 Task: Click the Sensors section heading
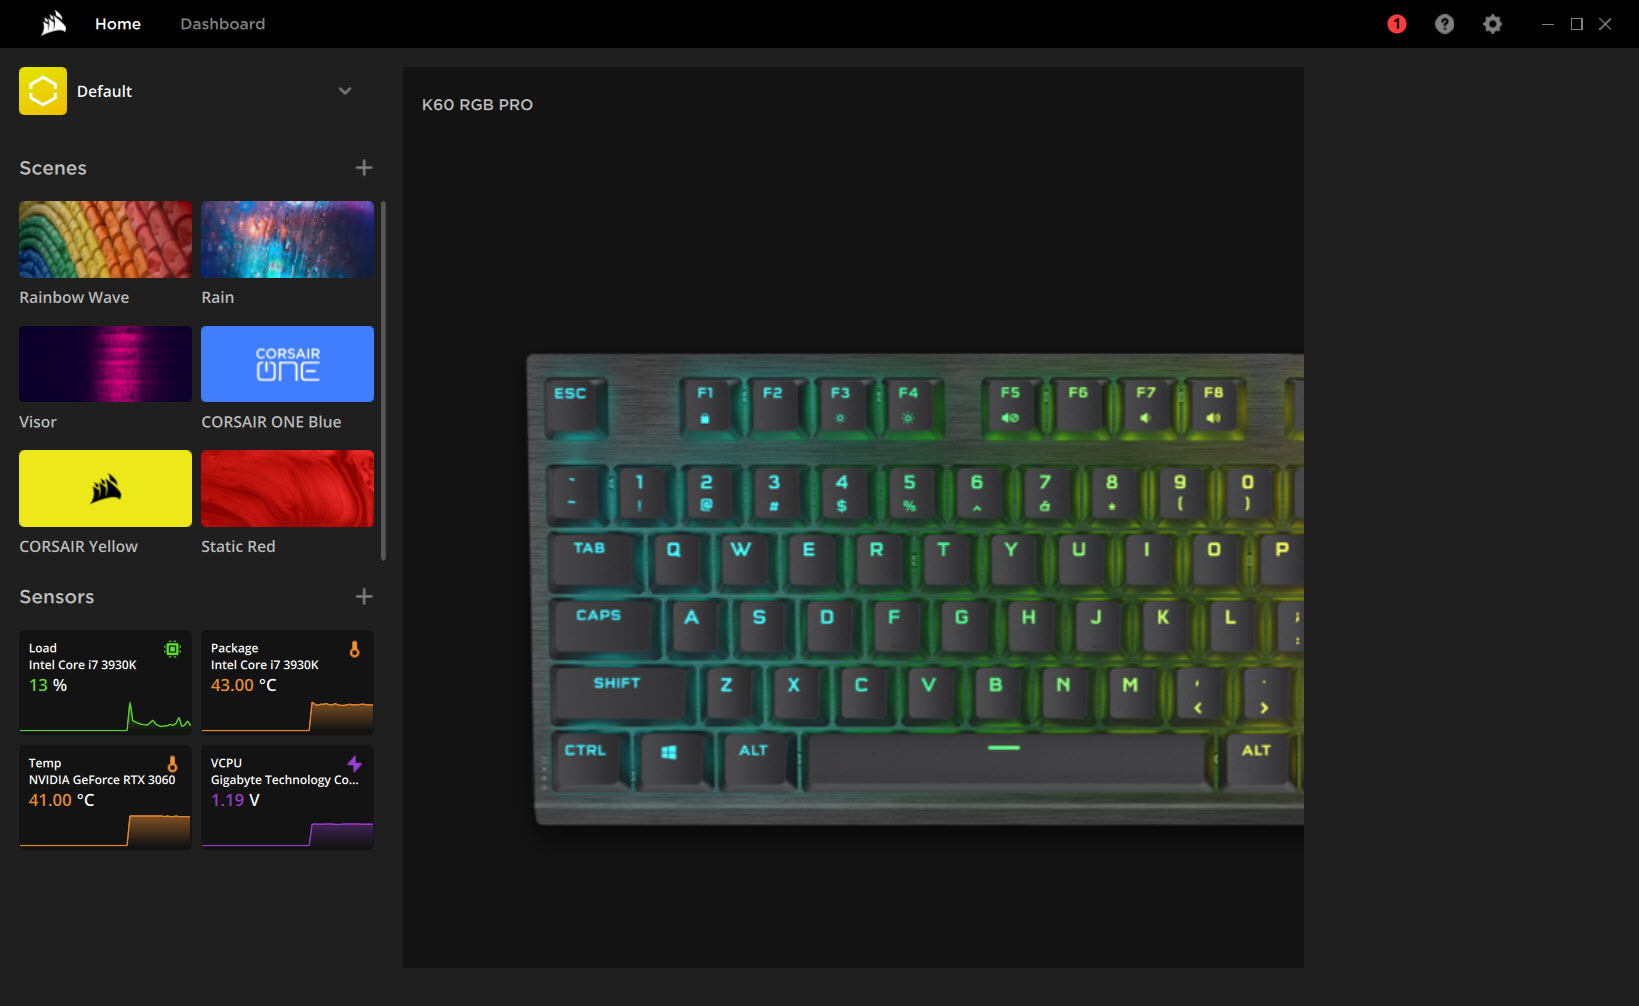[57, 597]
